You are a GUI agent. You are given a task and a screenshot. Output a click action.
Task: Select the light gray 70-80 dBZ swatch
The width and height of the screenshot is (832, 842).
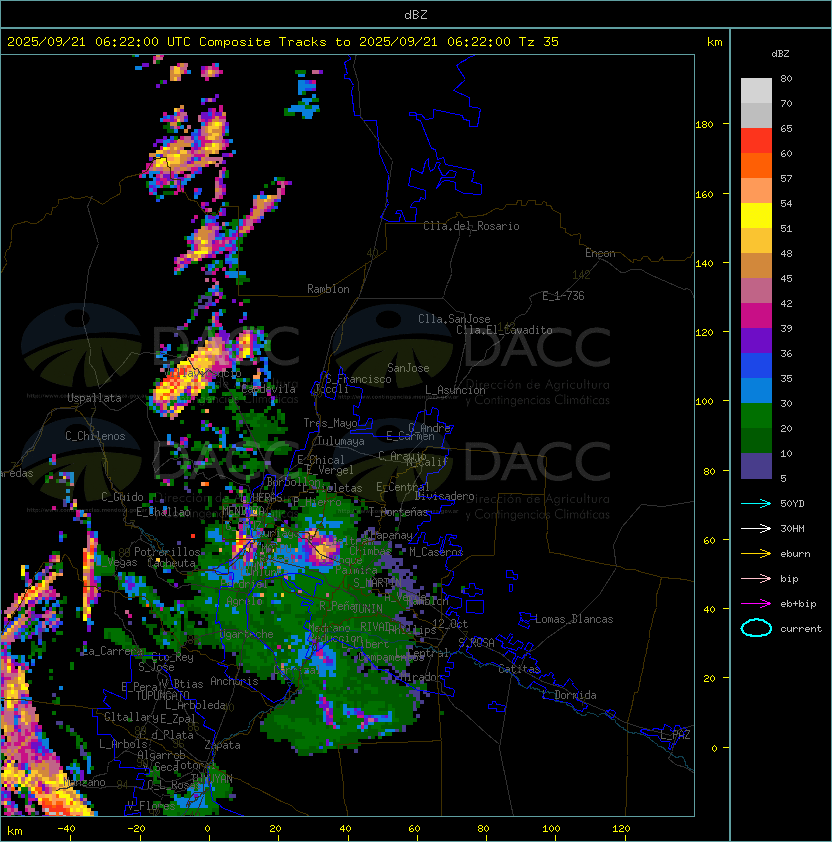[x=756, y=91]
